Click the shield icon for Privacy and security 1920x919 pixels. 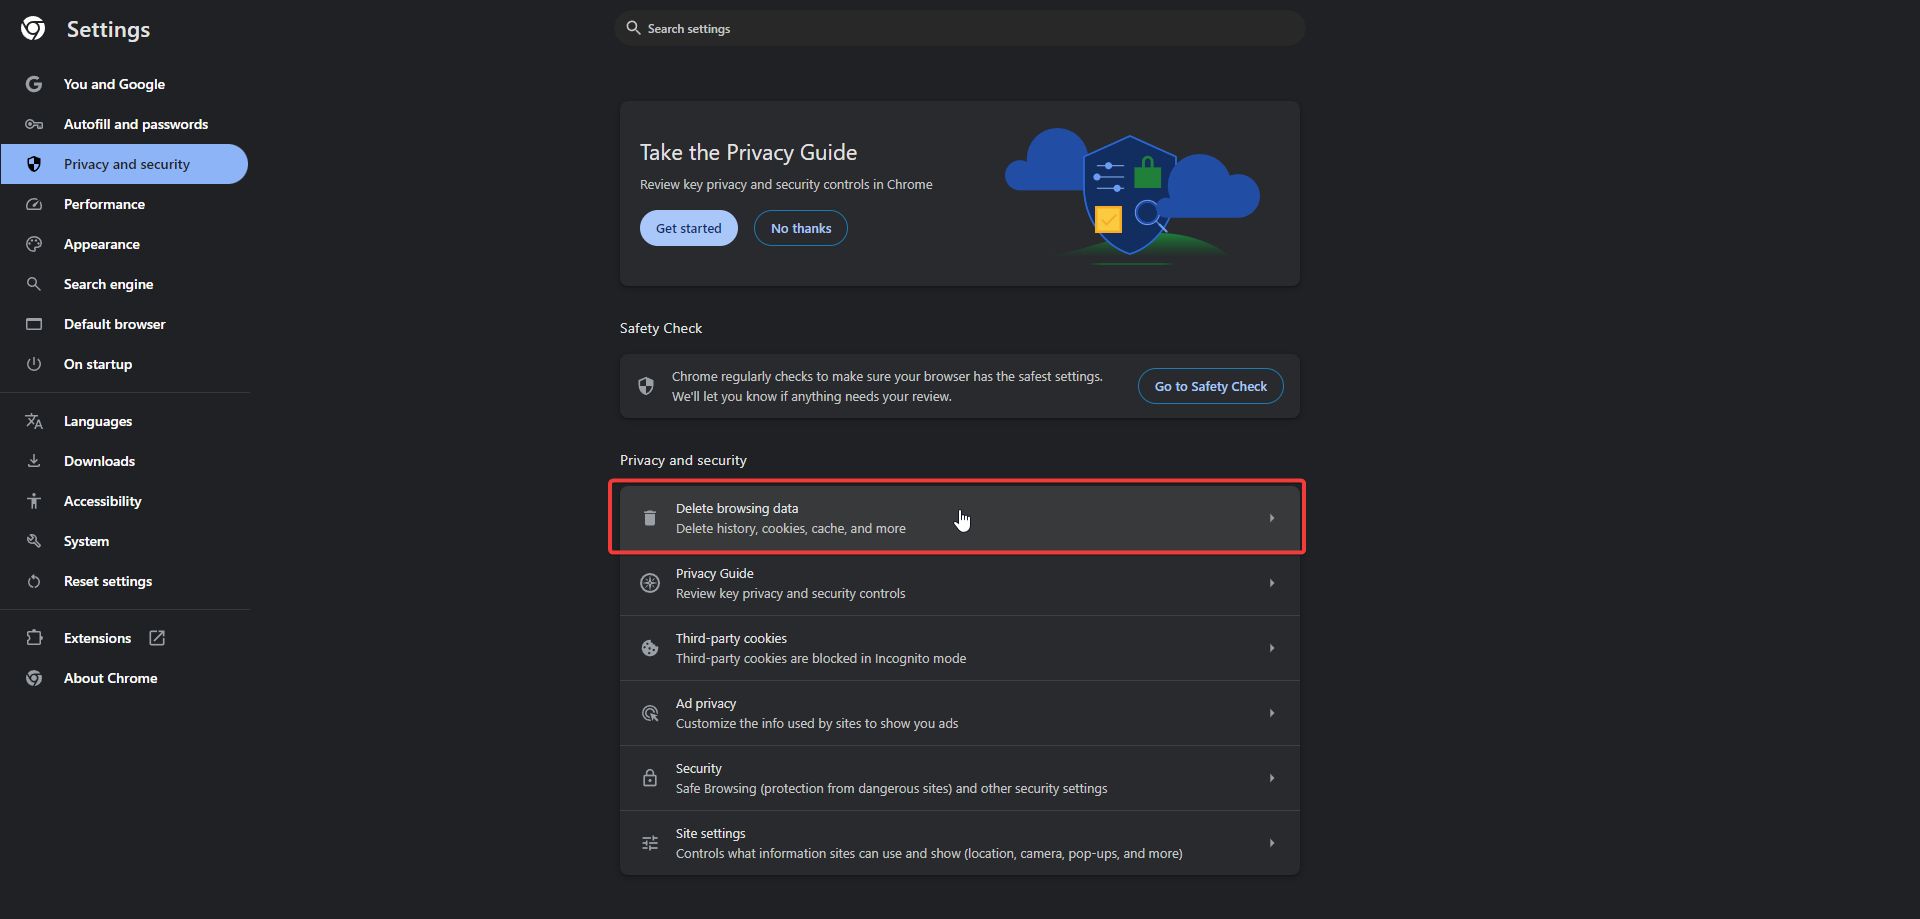click(x=34, y=164)
